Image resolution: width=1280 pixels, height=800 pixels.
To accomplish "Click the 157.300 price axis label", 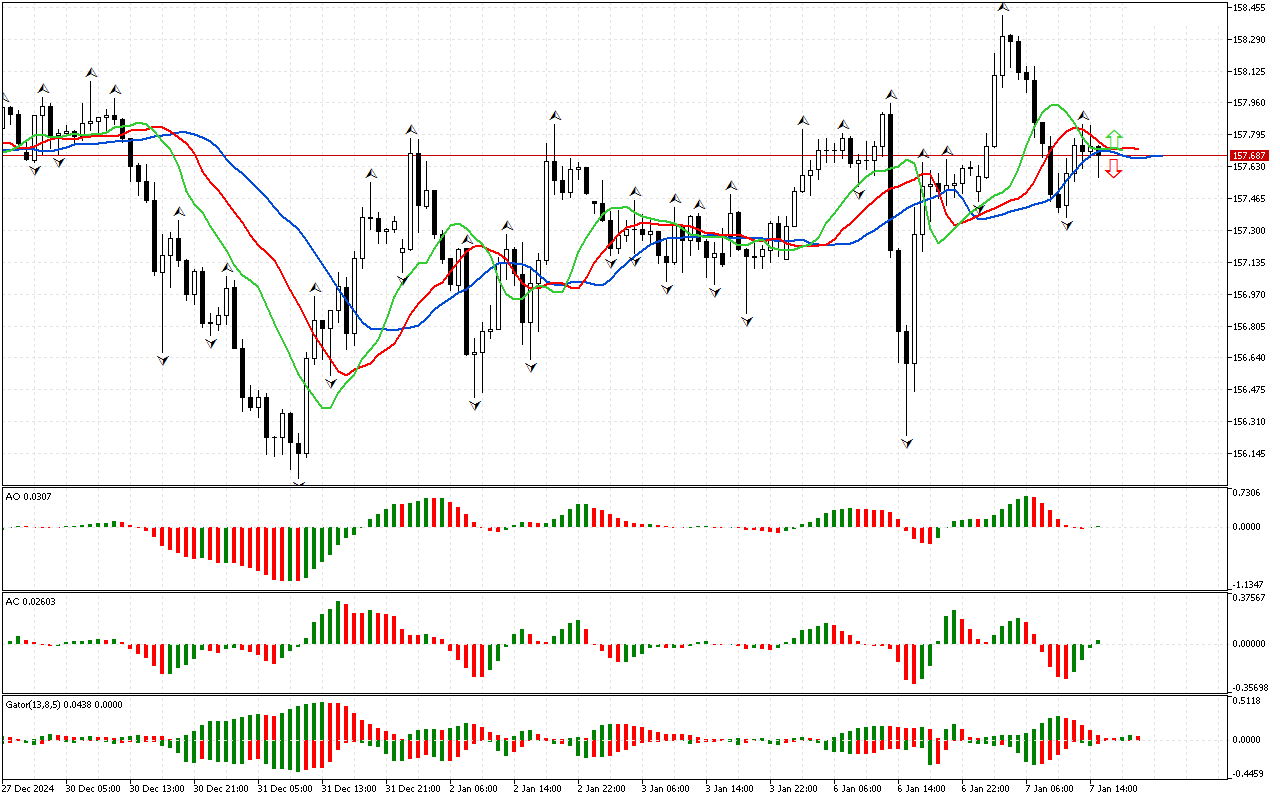I will [x=1249, y=231].
